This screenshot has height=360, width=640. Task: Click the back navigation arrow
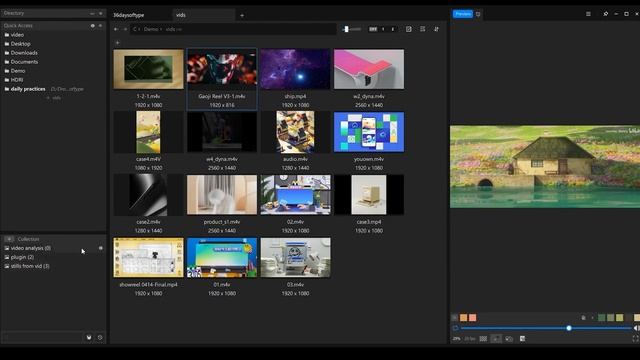[x=116, y=29]
